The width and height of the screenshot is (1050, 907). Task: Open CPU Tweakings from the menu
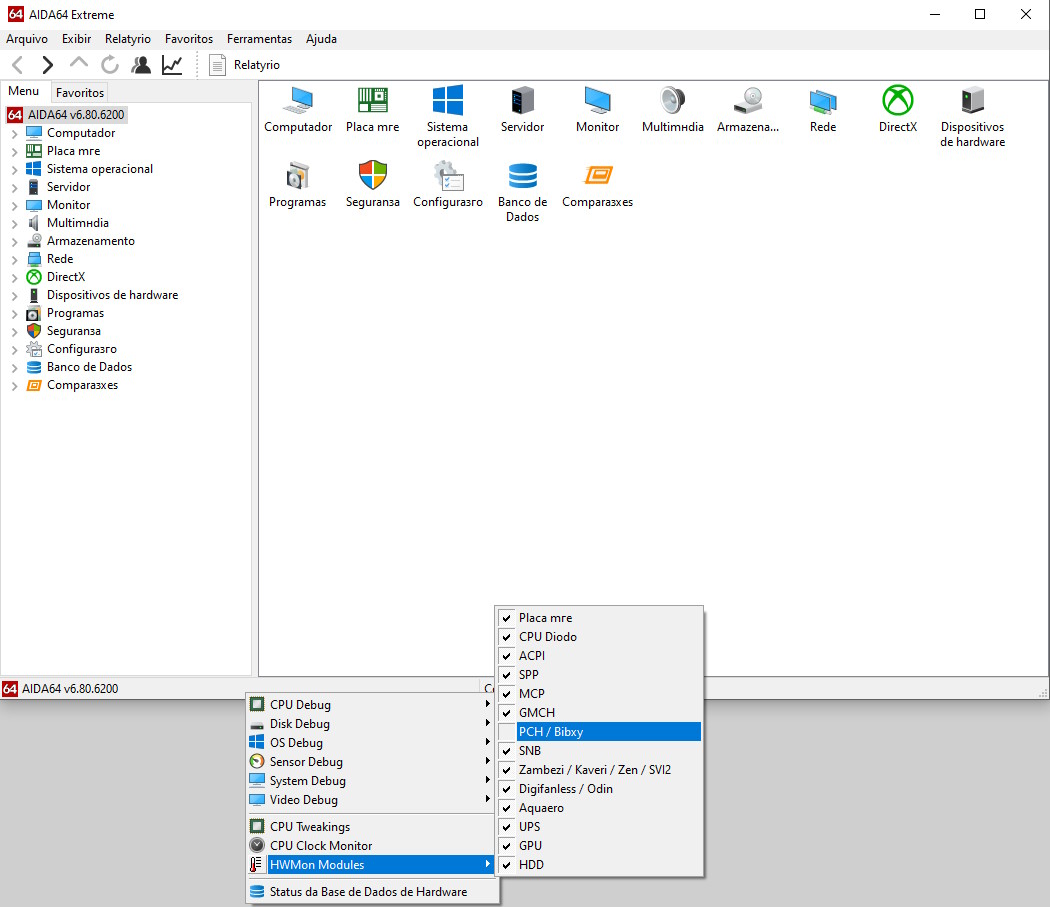tap(371, 827)
